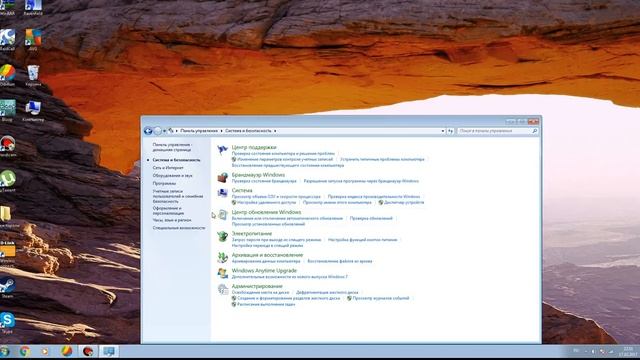Click Освобождение места на диске link
The image size is (640, 360).
point(260,292)
